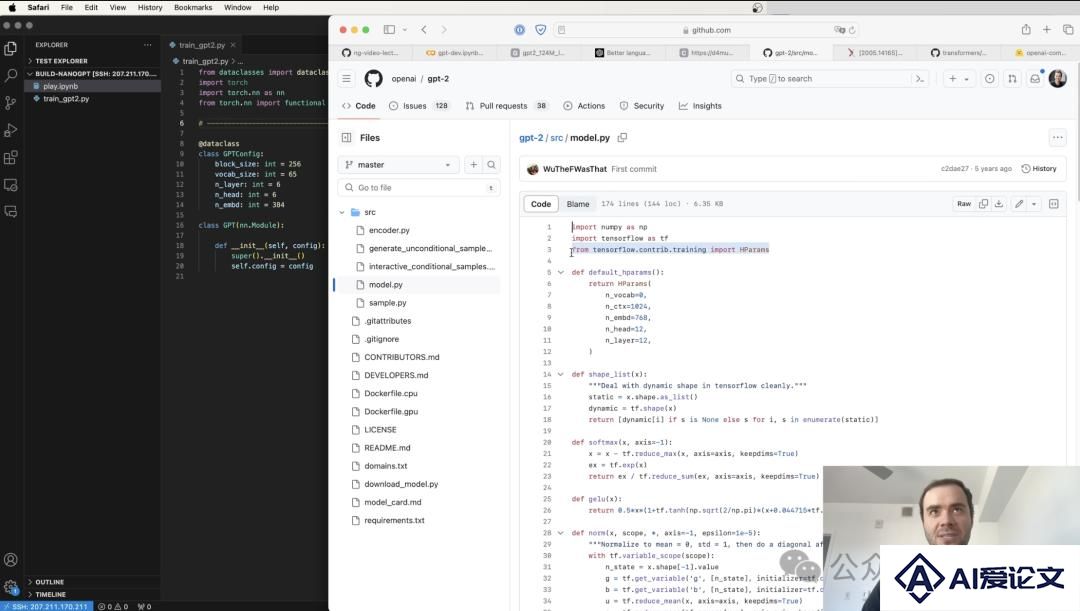The height and width of the screenshot is (611, 1080).
Task: Open GitHub issues header icon
Action: pos(989,79)
